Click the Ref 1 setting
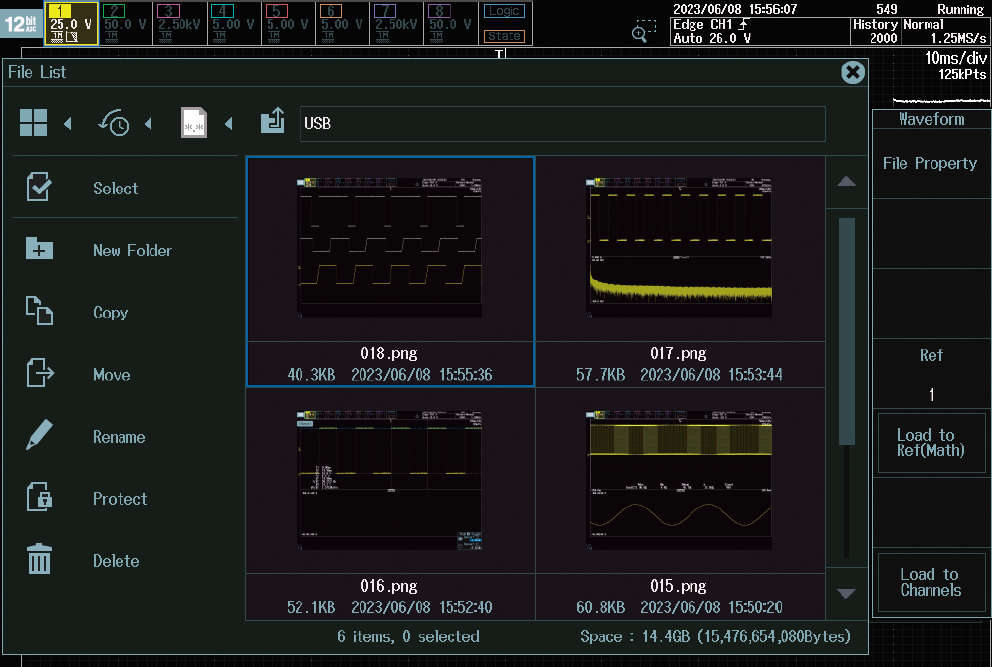The width and height of the screenshot is (992, 667). (930, 373)
